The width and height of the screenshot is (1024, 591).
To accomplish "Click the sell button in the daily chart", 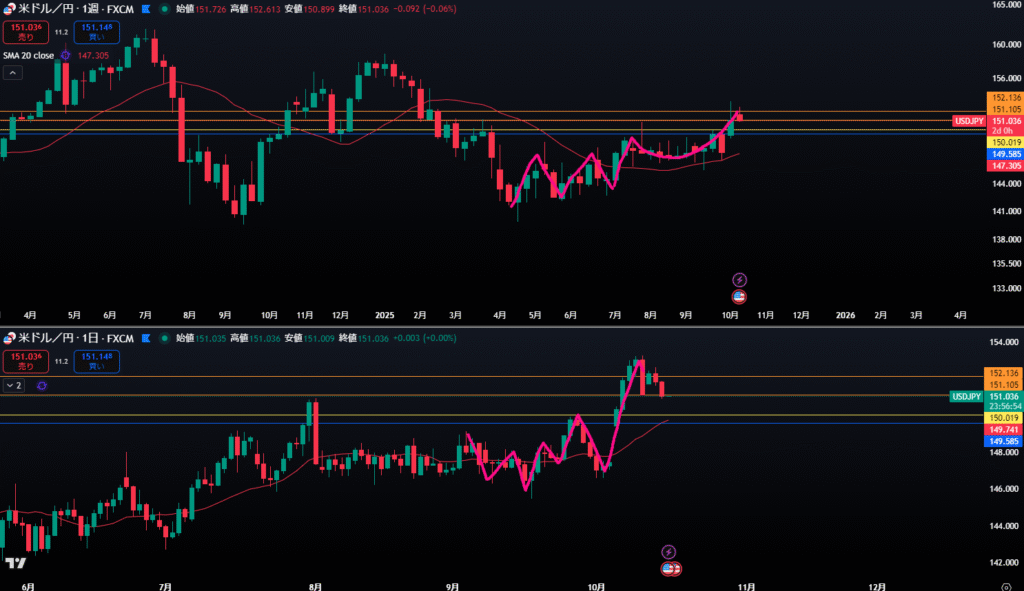I will coord(26,361).
